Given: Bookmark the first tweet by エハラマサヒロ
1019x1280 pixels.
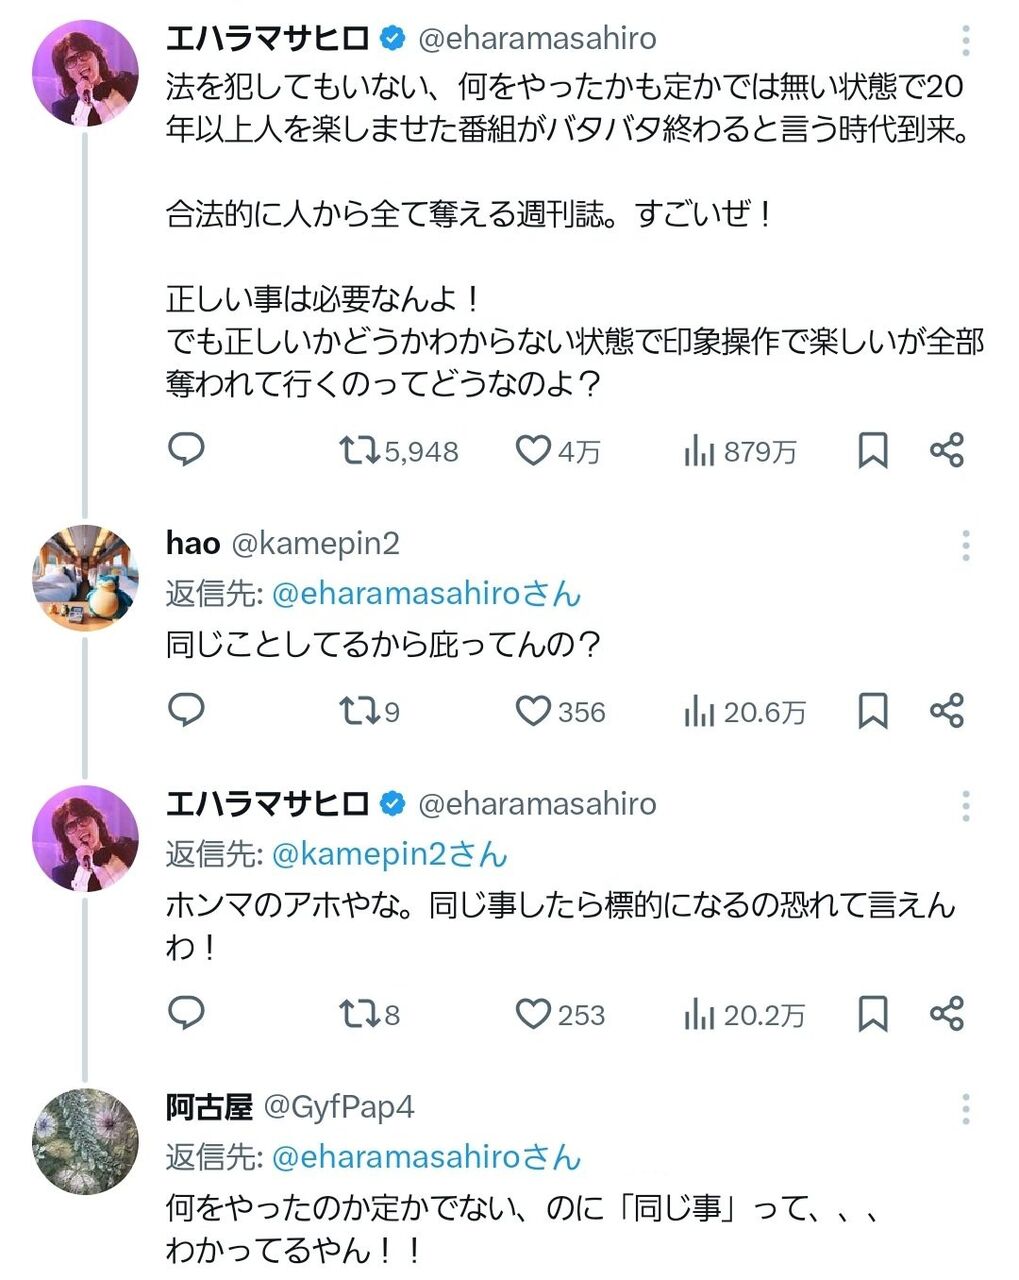Looking at the screenshot, I should point(873,451).
